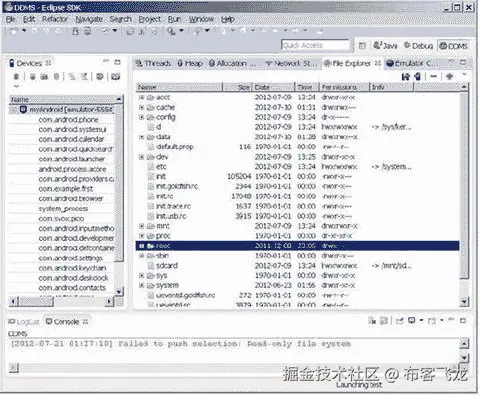Switch to the Allocation Tracker tab

(232, 63)
